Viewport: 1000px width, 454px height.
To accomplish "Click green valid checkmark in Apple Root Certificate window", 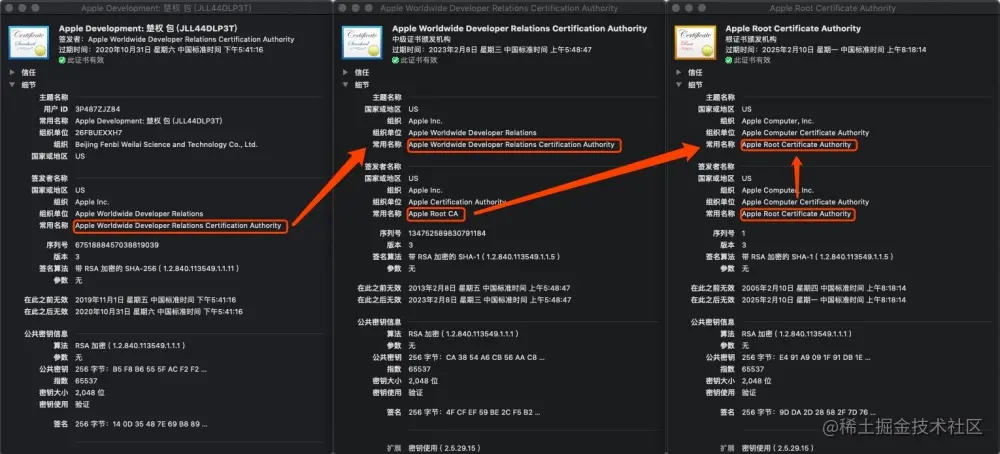I will (x=729, y=60).
